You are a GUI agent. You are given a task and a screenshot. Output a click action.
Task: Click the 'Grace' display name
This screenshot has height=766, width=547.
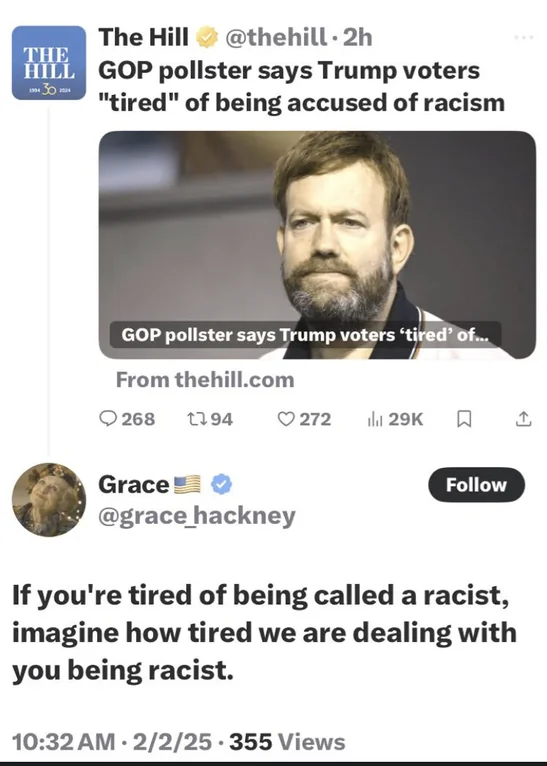[x=133, y=485]
